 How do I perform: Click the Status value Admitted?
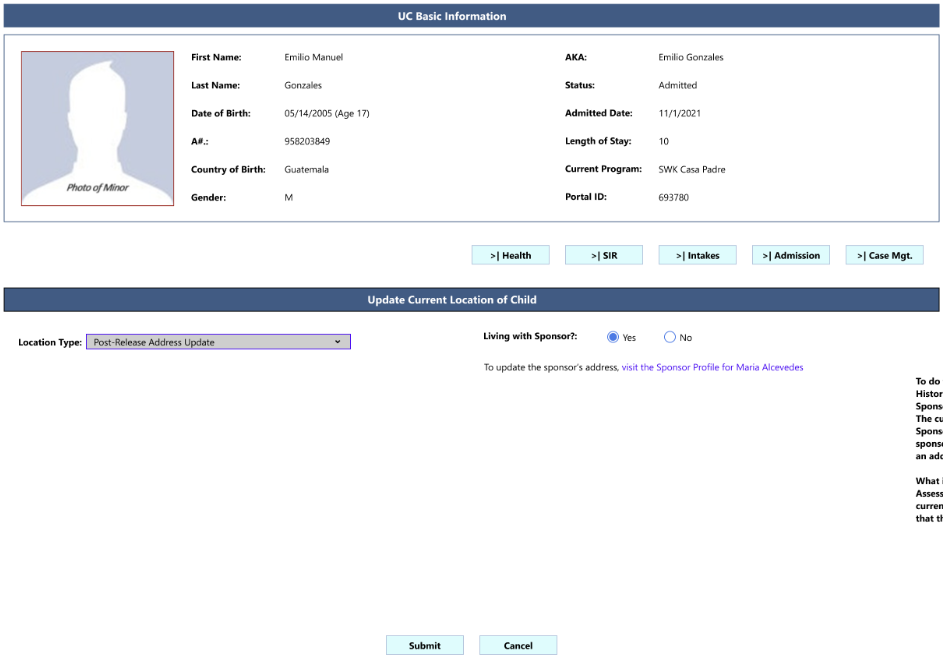(677, 85)
